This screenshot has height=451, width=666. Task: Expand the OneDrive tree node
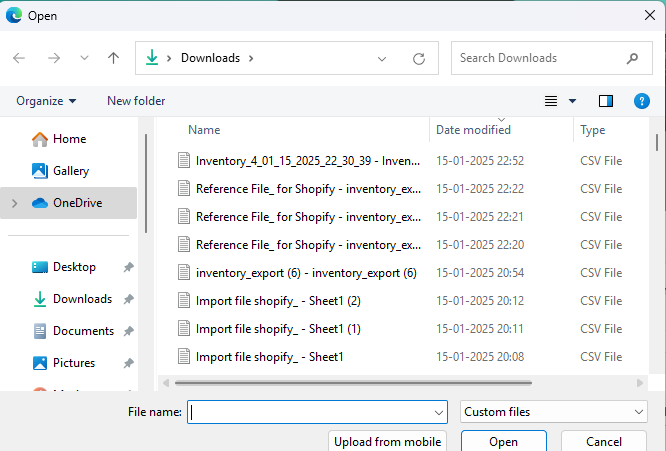14,203
